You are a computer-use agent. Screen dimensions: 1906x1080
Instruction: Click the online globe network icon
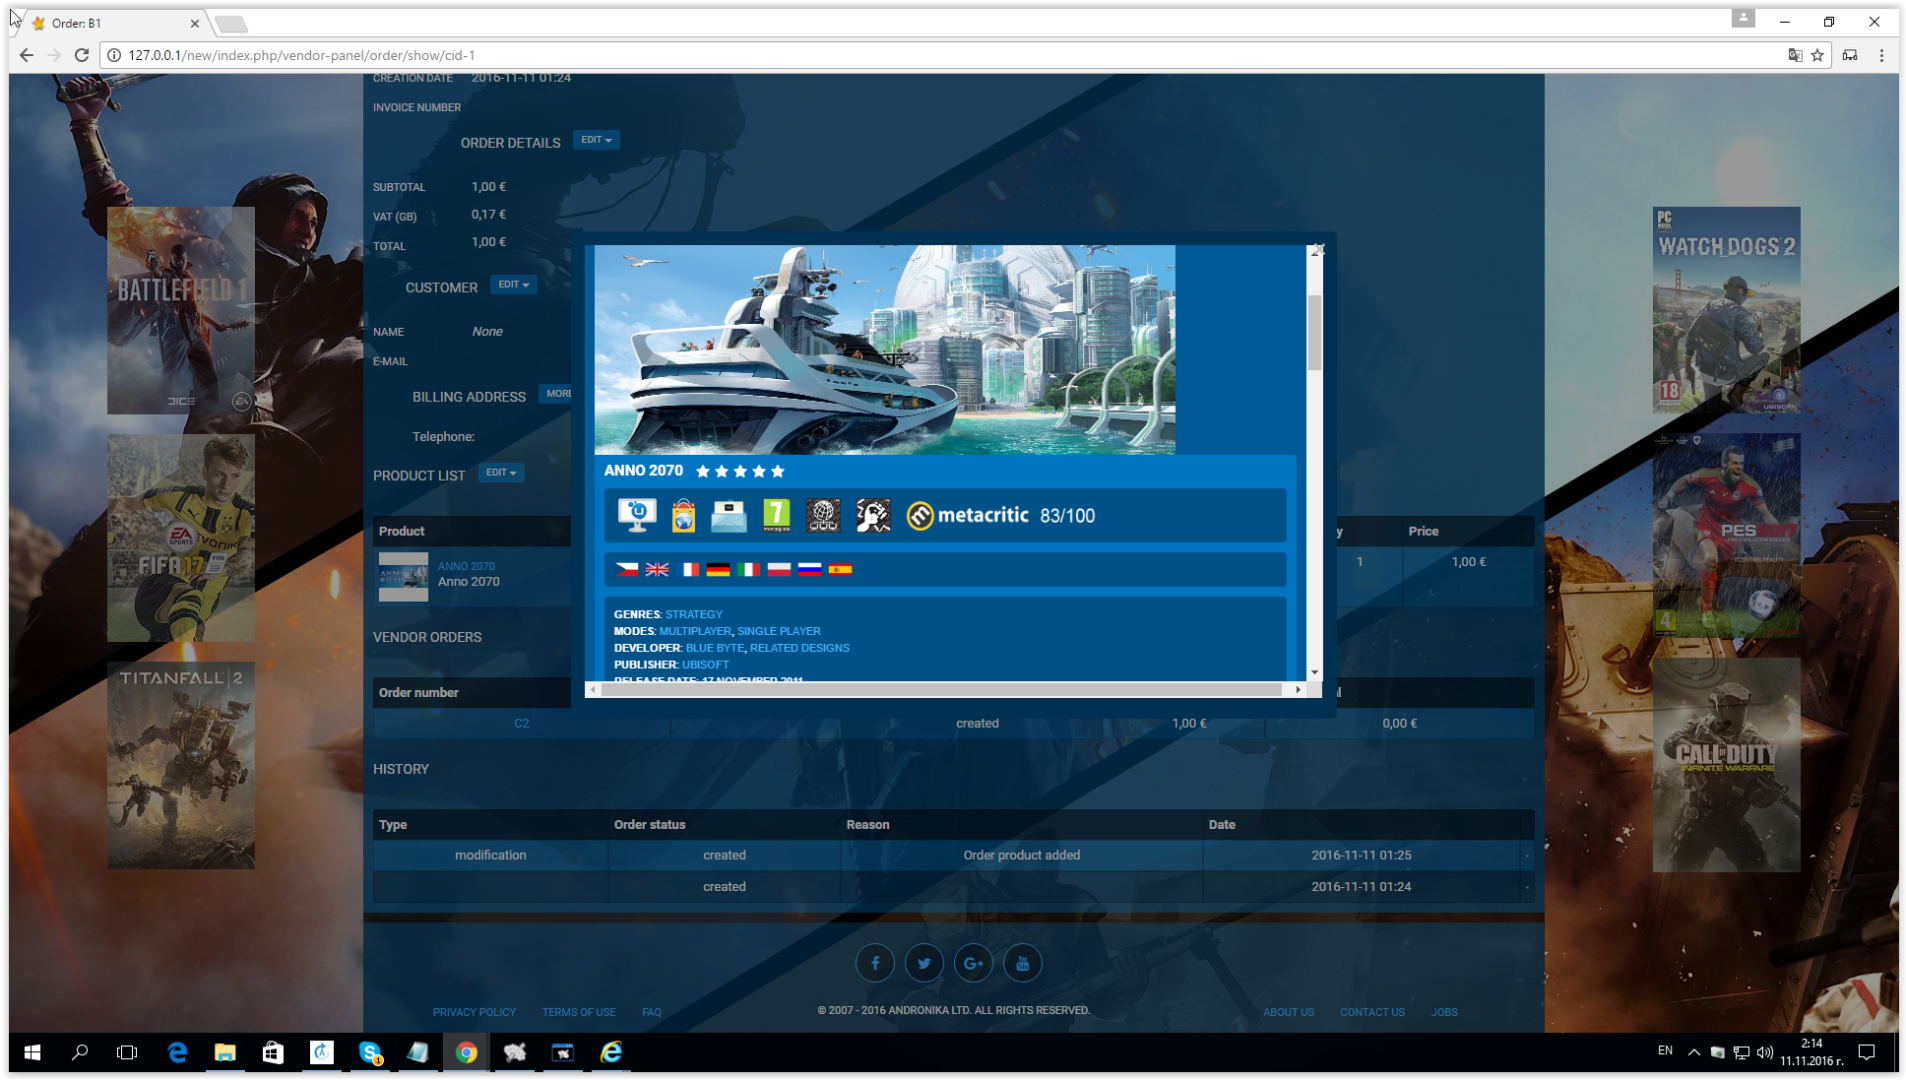823,515
